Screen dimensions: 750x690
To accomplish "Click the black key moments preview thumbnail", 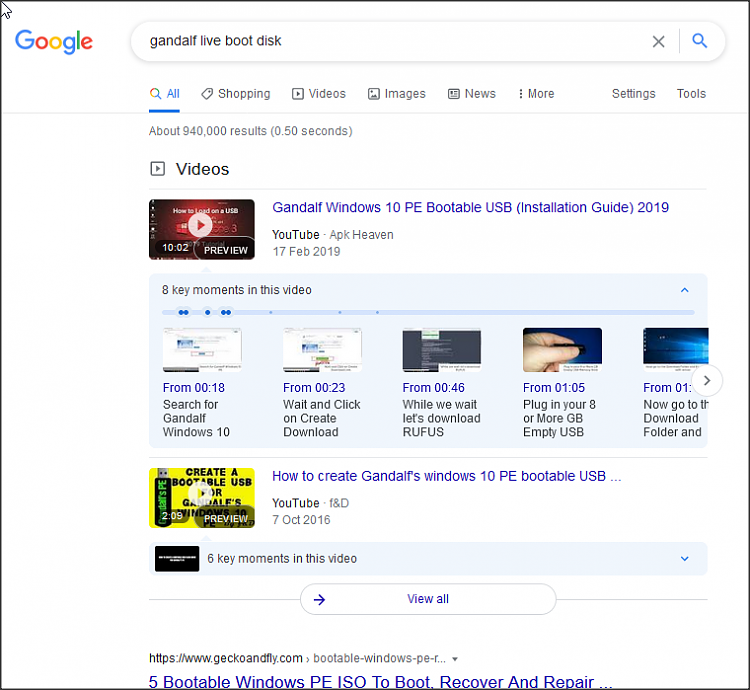I will pyautogui.click(x=177, y=559).
